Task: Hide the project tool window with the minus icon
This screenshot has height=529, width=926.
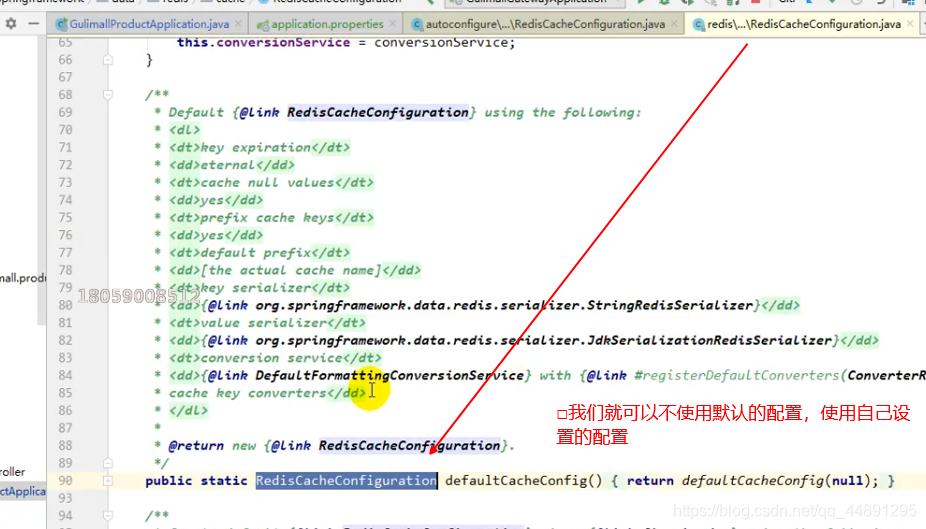Action: point(34,24)
